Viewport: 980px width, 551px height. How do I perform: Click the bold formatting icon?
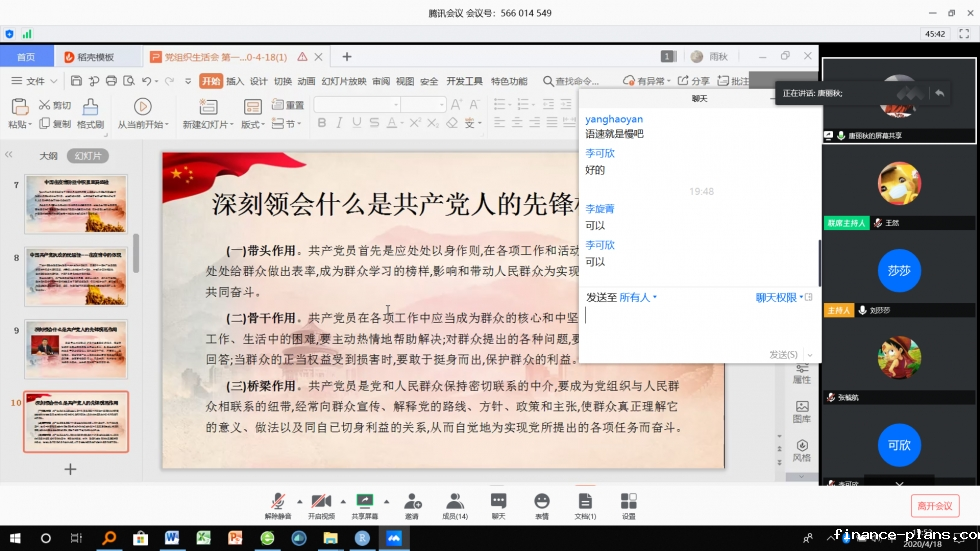tap(324, 124)
